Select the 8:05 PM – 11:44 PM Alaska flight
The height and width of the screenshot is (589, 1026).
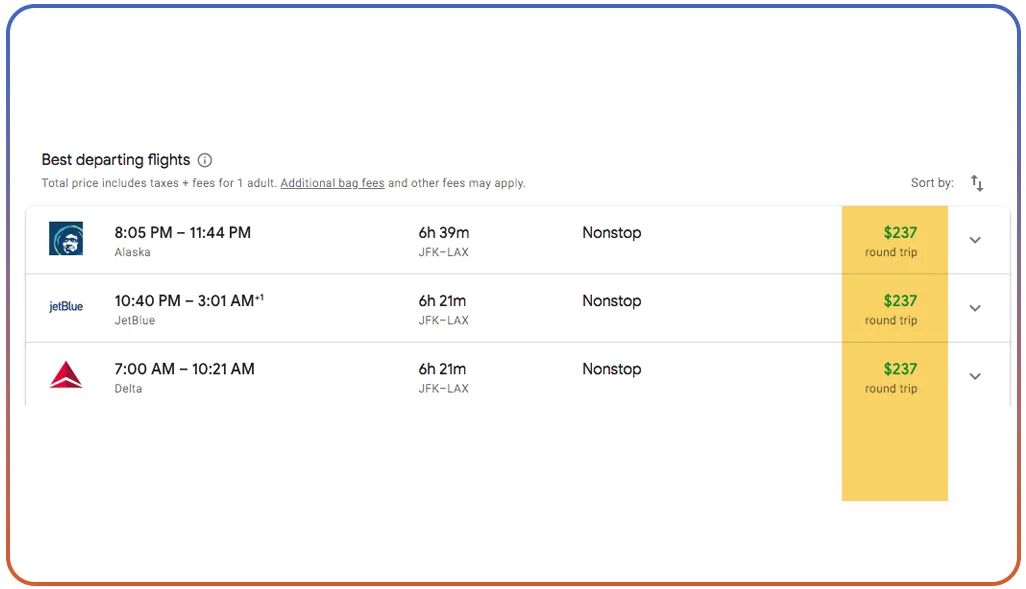[x=183, y=233]
